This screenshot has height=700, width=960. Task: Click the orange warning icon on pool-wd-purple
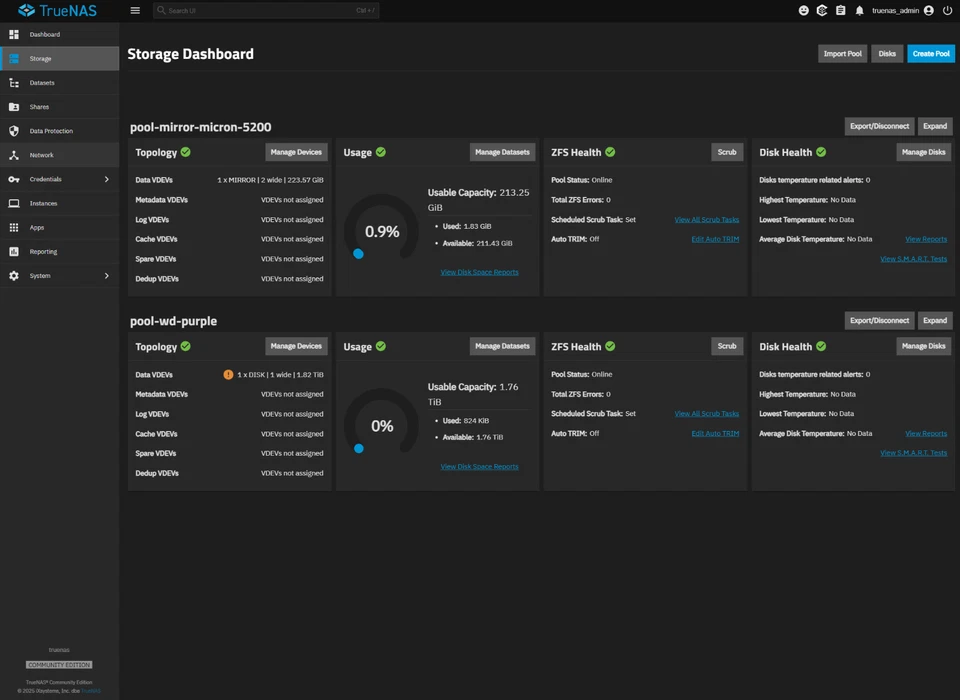tap(228, 375)
